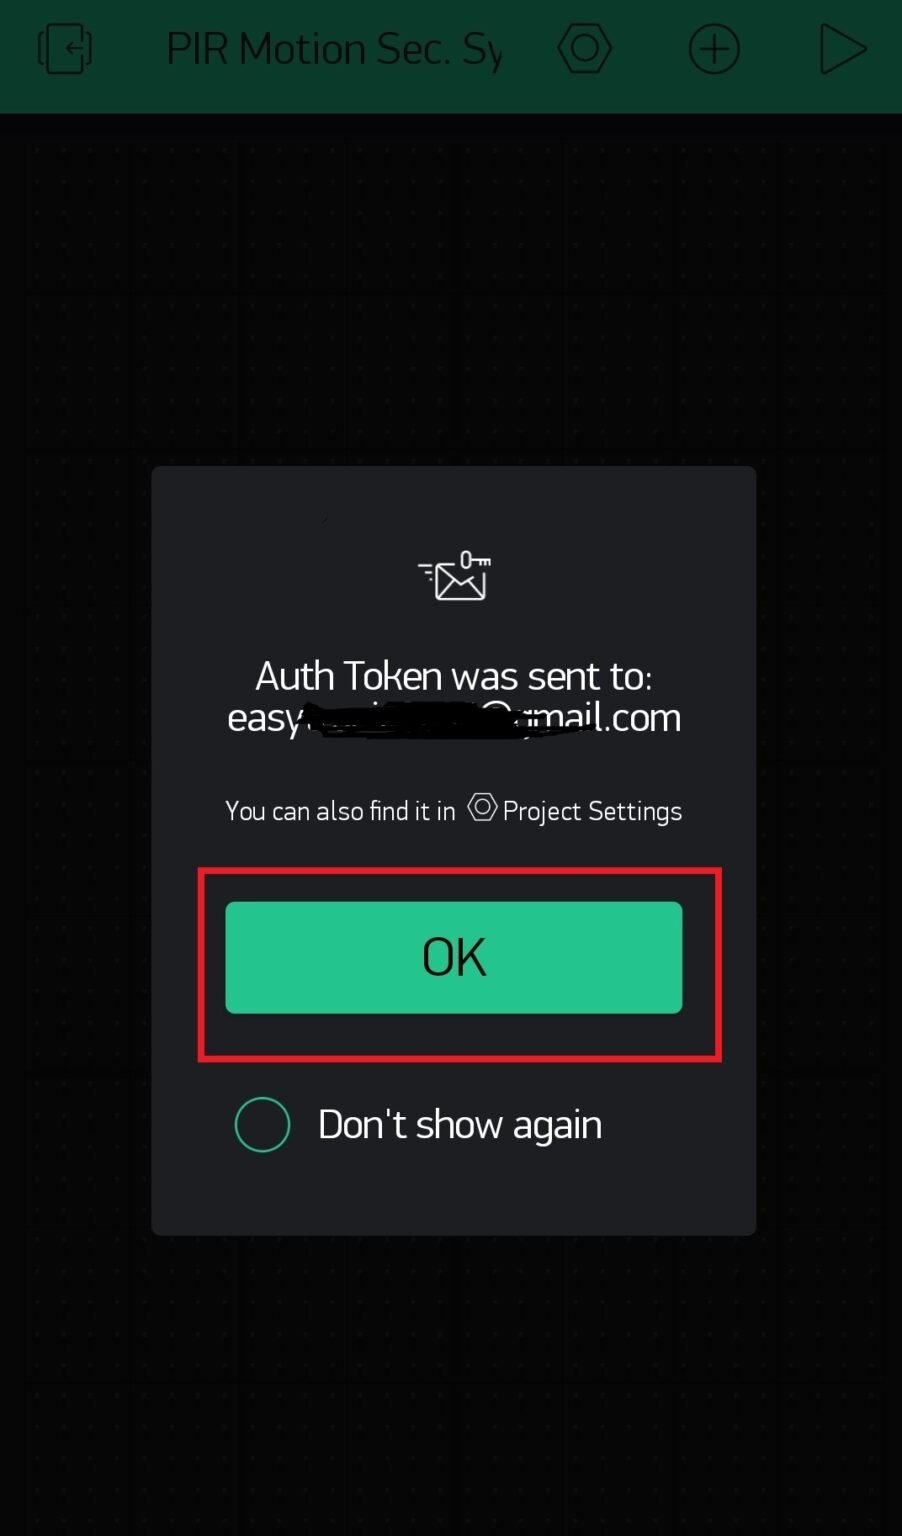The width and height of the screenshot is (902, 1536).
Task: Open Project Settings nut icon in top bar
Action: [x=584, y=49]
